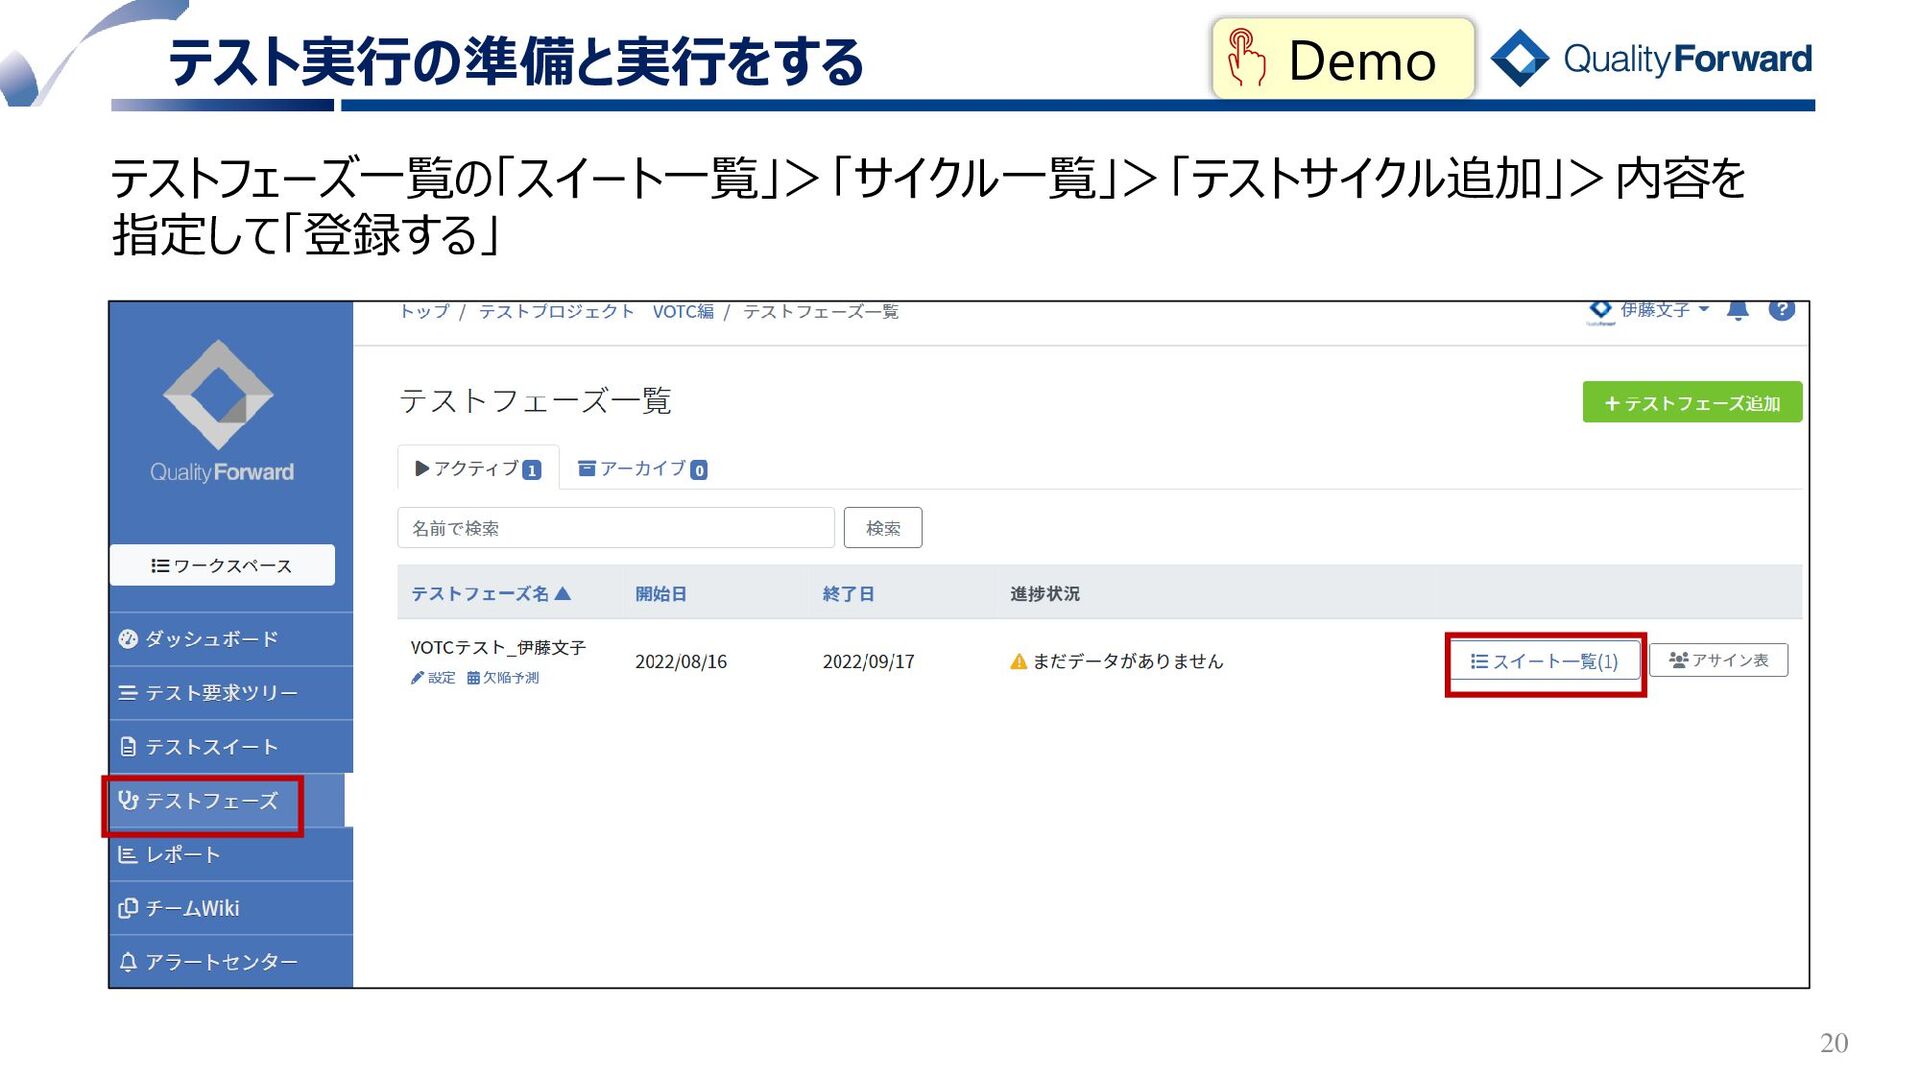Switch to the Active (アクティブ) tab
This screenshot has width=1920, height=1080.
coord(478,469)
